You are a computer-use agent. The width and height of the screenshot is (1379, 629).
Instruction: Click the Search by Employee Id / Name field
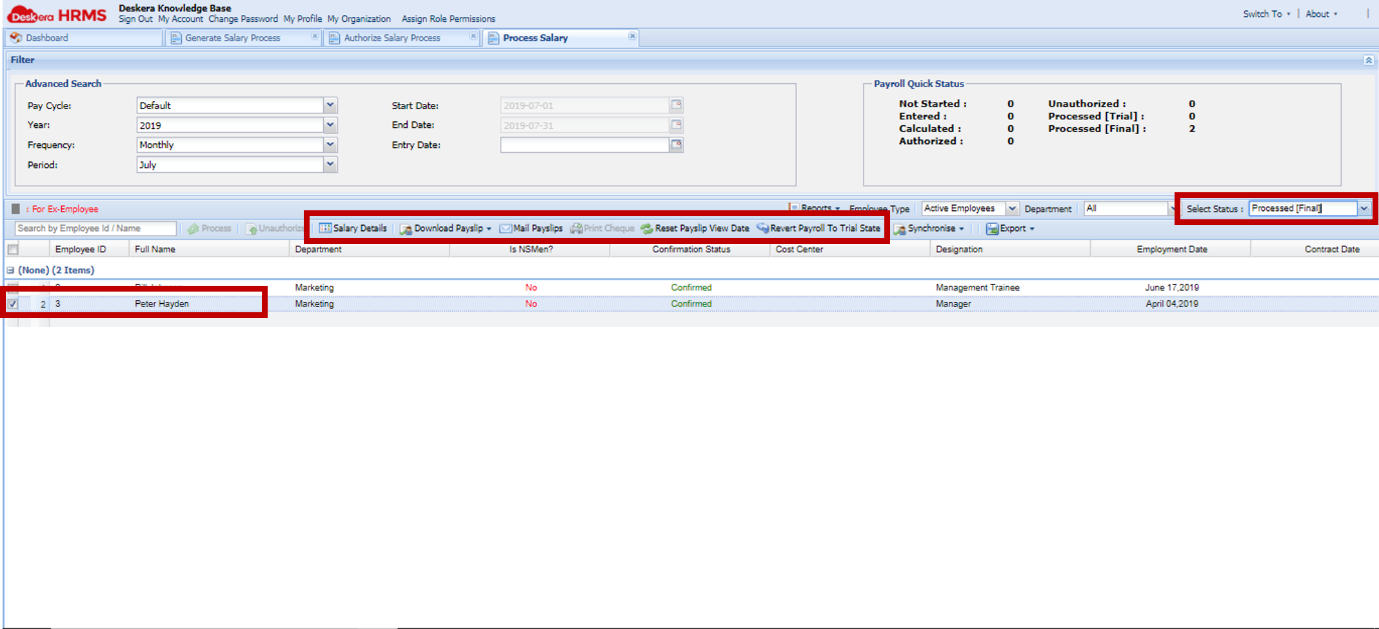(x=96, y=229)
